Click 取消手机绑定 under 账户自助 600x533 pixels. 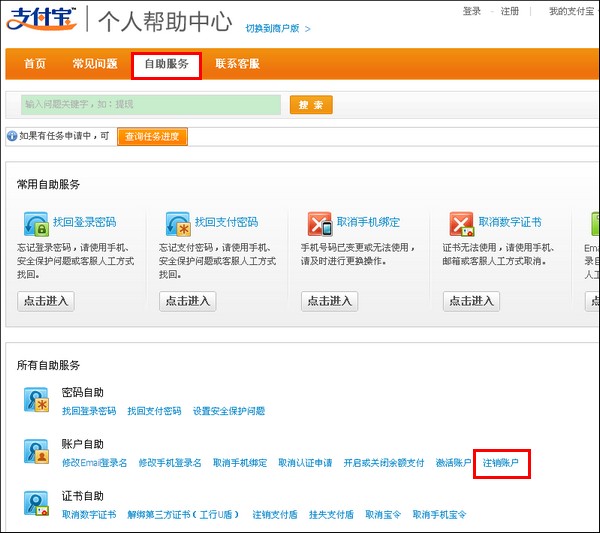(x=240, y=463)
